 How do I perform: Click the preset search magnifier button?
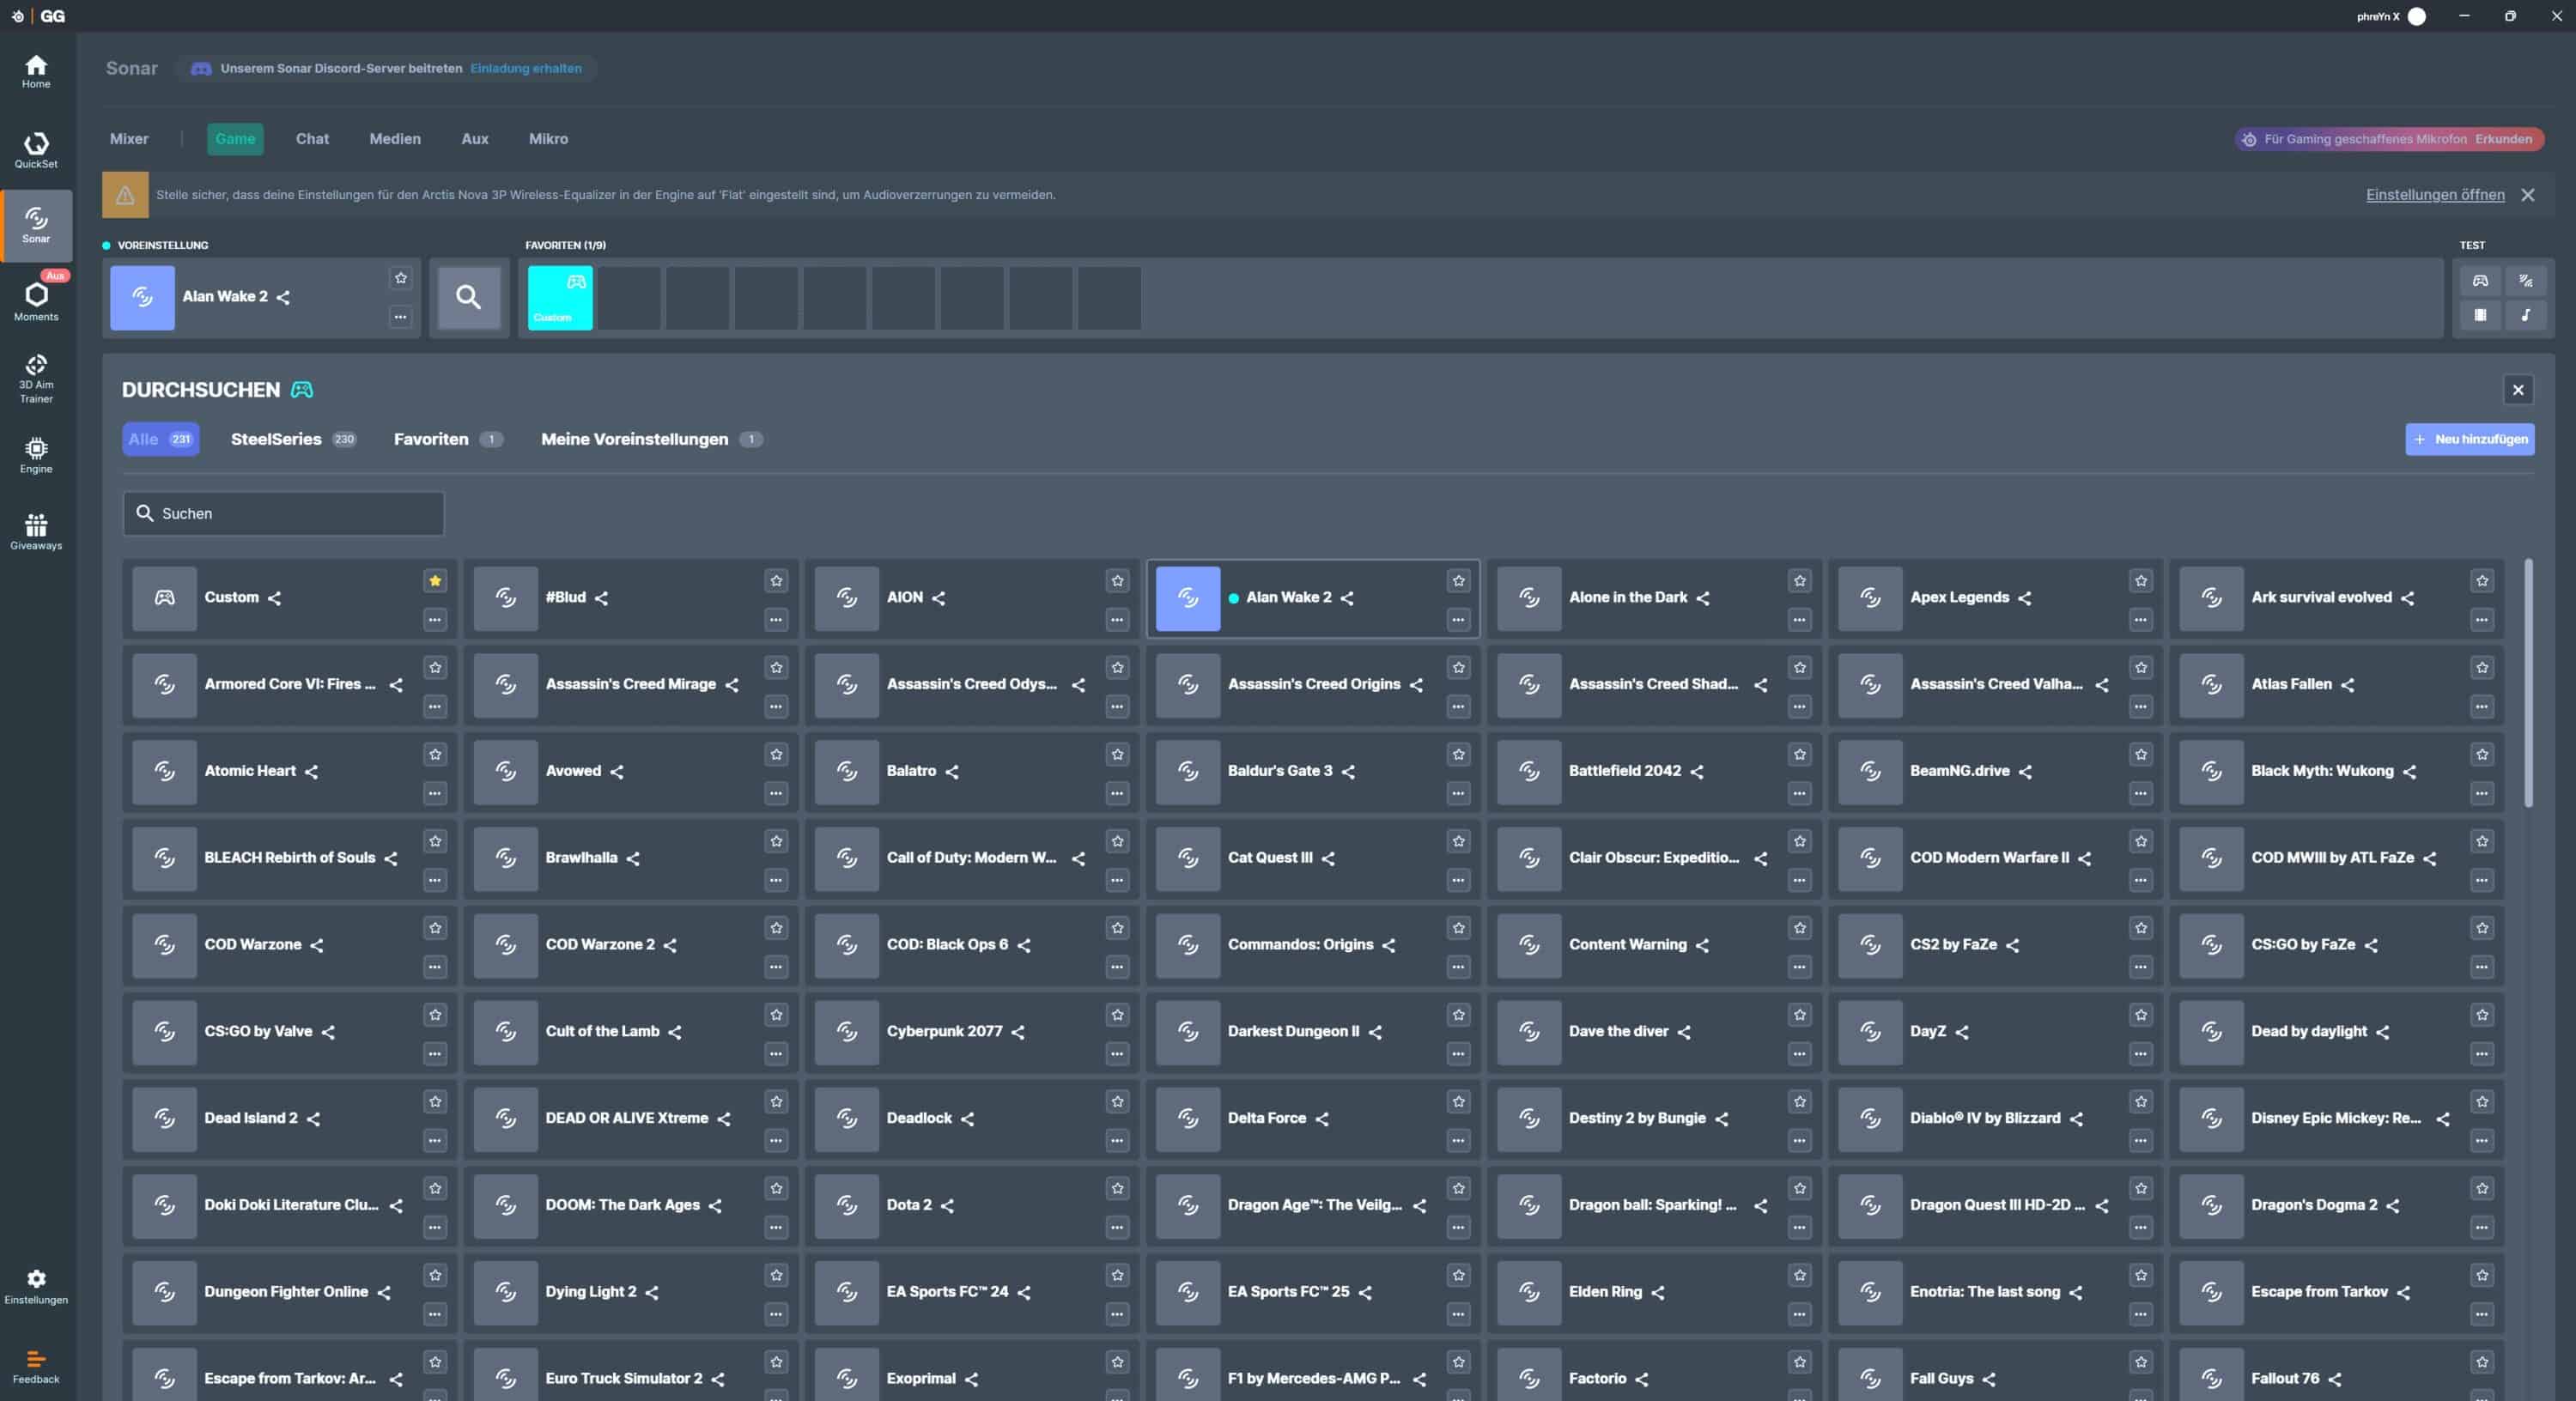(468, 297)
